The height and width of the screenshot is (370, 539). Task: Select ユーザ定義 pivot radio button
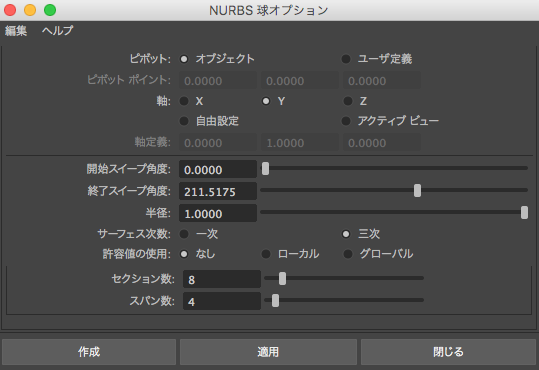click(x=346, y=59)
